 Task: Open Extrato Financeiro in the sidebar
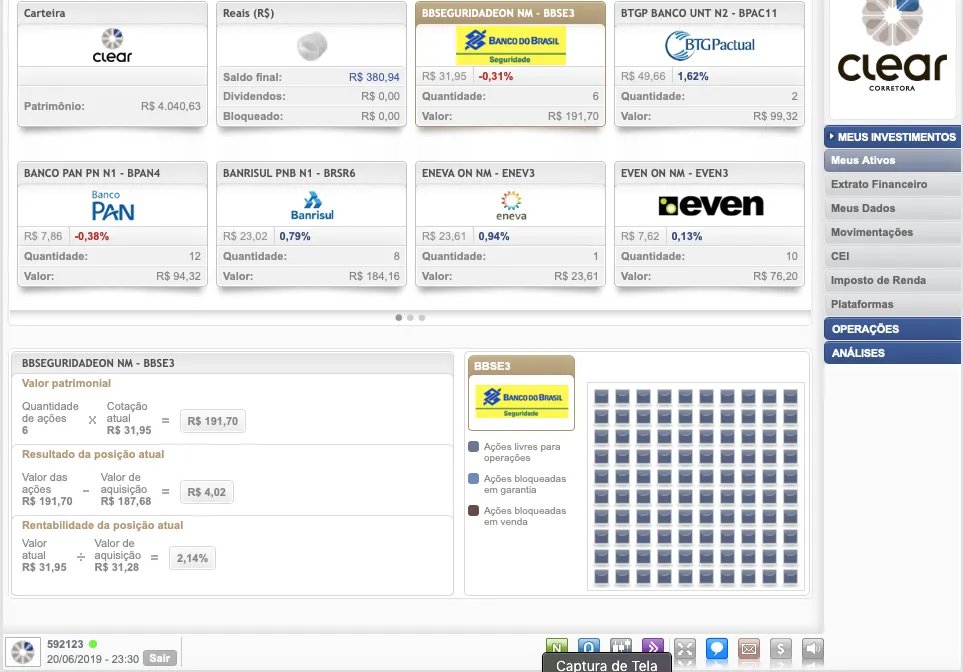pos(879,184)
